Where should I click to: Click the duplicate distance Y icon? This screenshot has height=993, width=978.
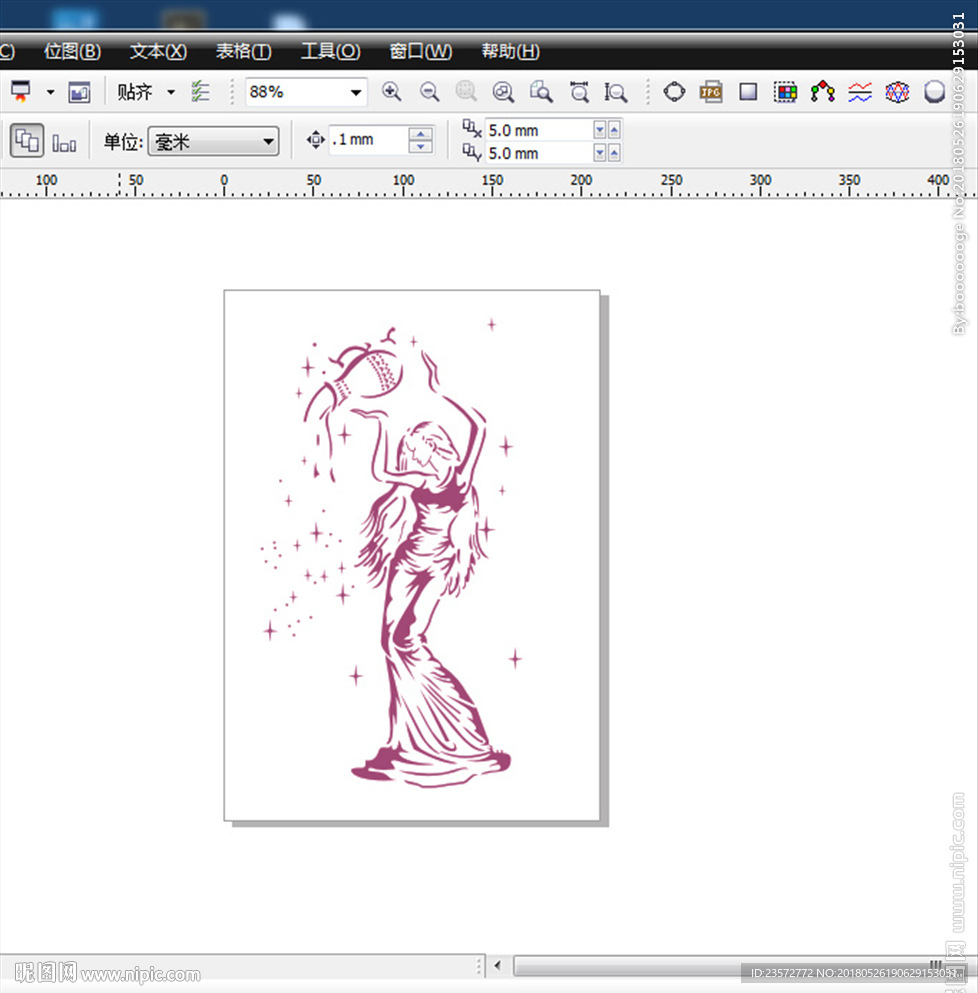click(472, 152)
